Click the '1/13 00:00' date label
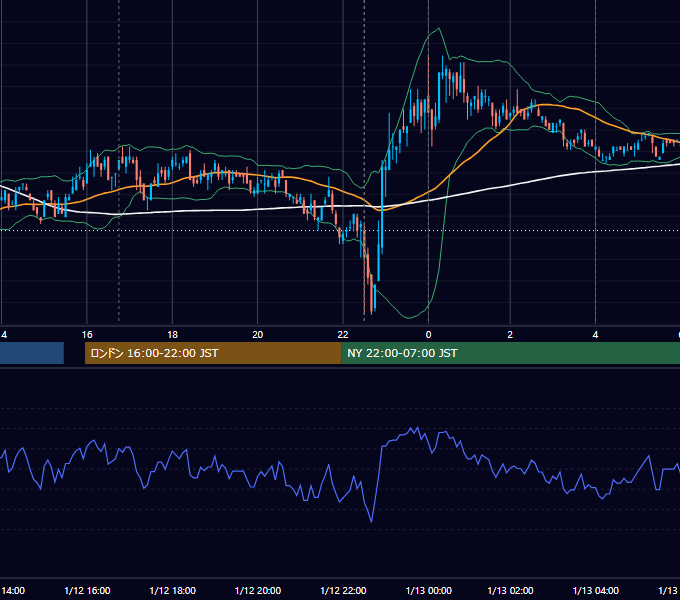 [428, 590]
